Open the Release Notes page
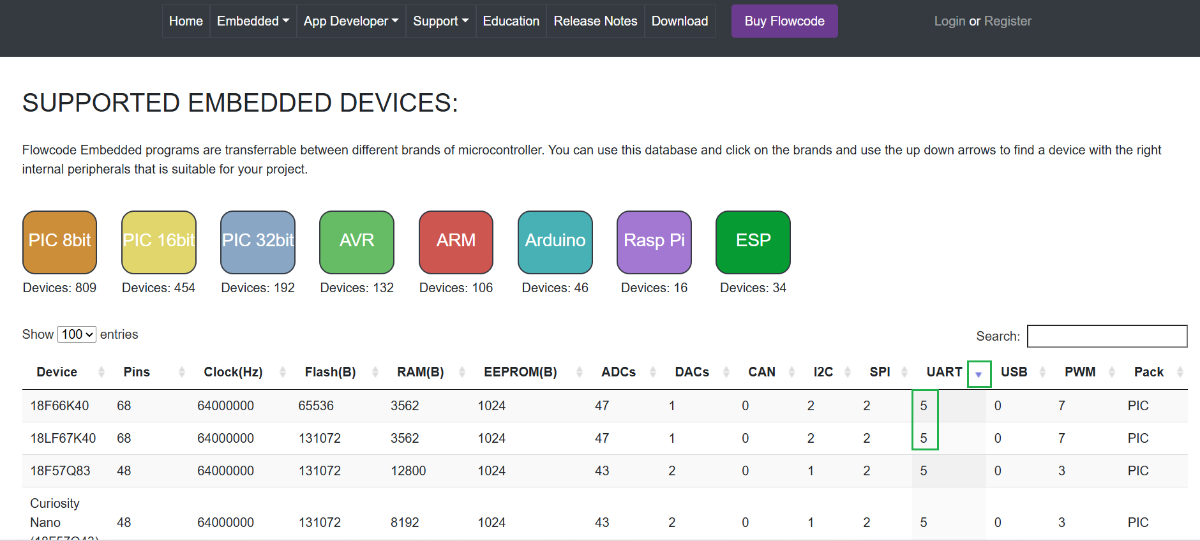1200x541 pixels. (595, 21)
